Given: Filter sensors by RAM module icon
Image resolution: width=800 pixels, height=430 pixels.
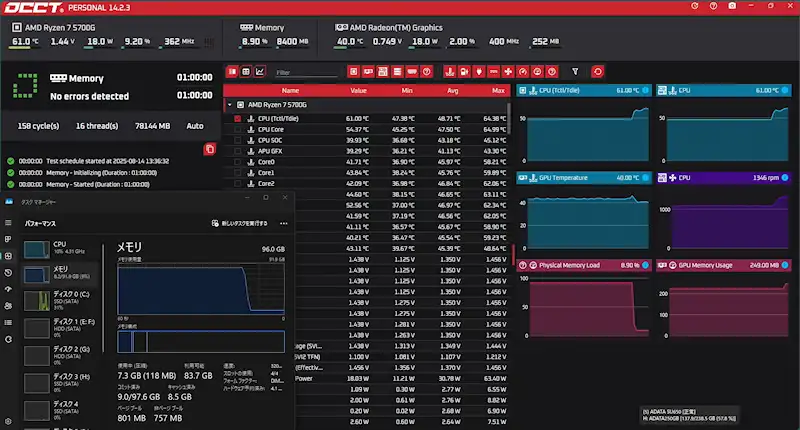Looking at the screenshot, I should pos(412,72).
